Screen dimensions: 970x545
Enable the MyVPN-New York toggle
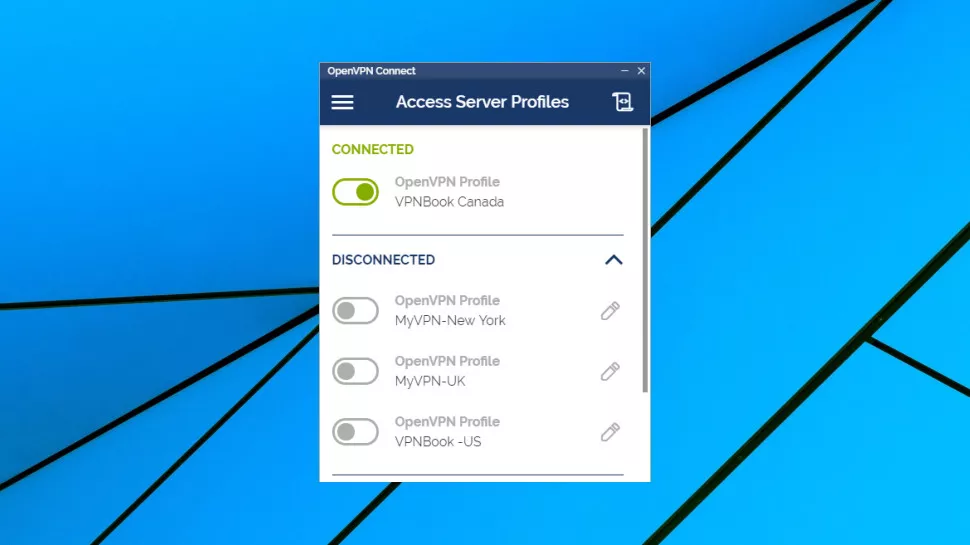(355, 311)
